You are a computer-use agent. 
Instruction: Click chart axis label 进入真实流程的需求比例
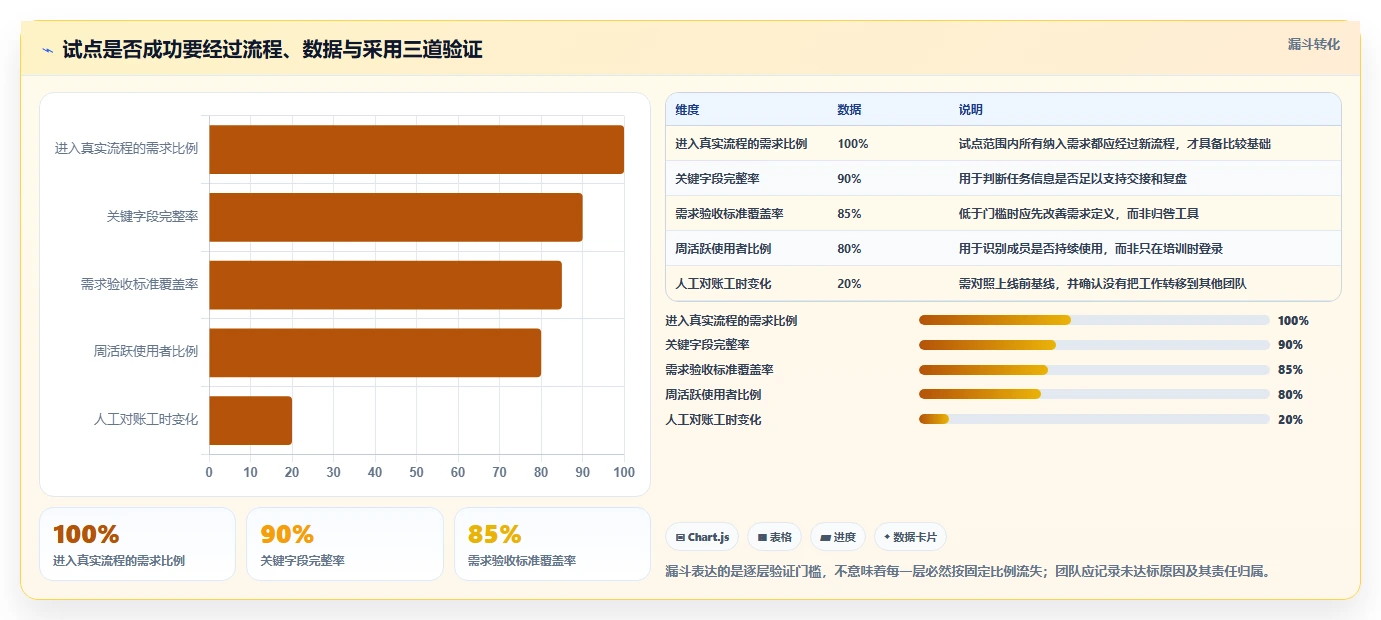click(x=126, y=148)
